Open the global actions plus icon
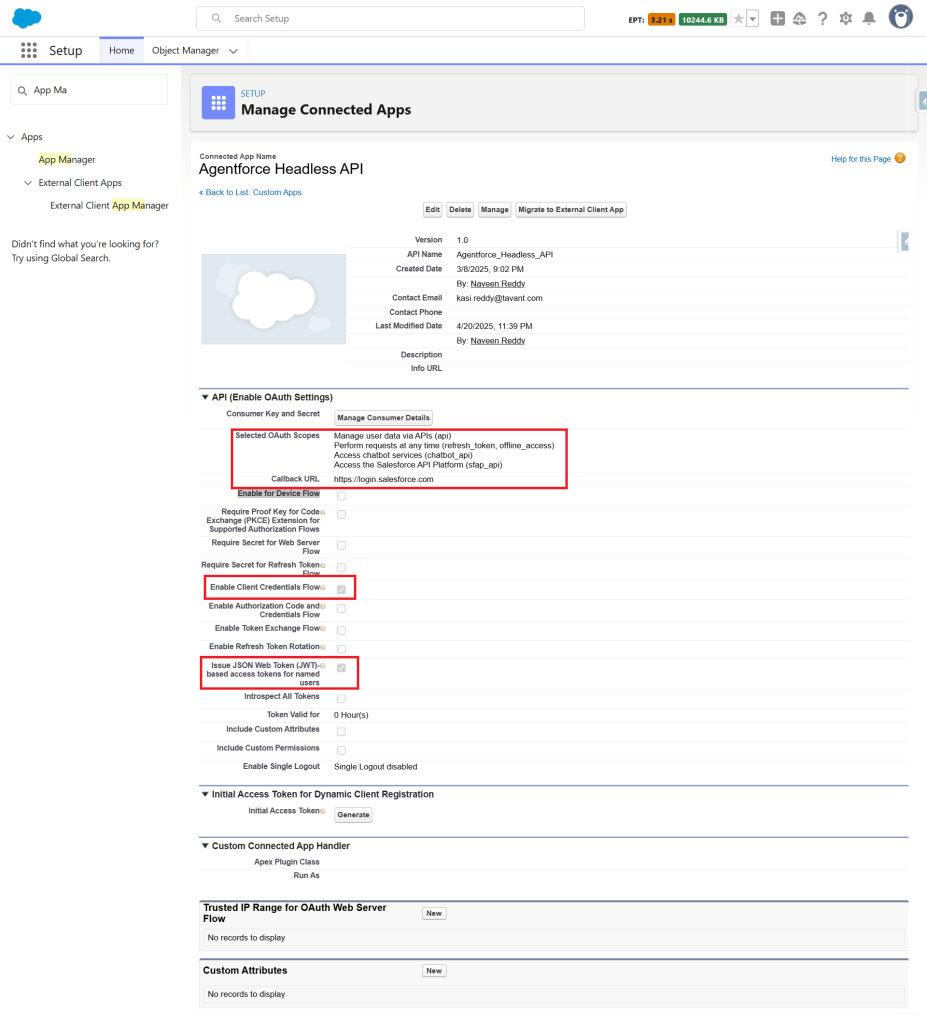Viewport: 927px width, 1023px height. [x=778, y=19]
